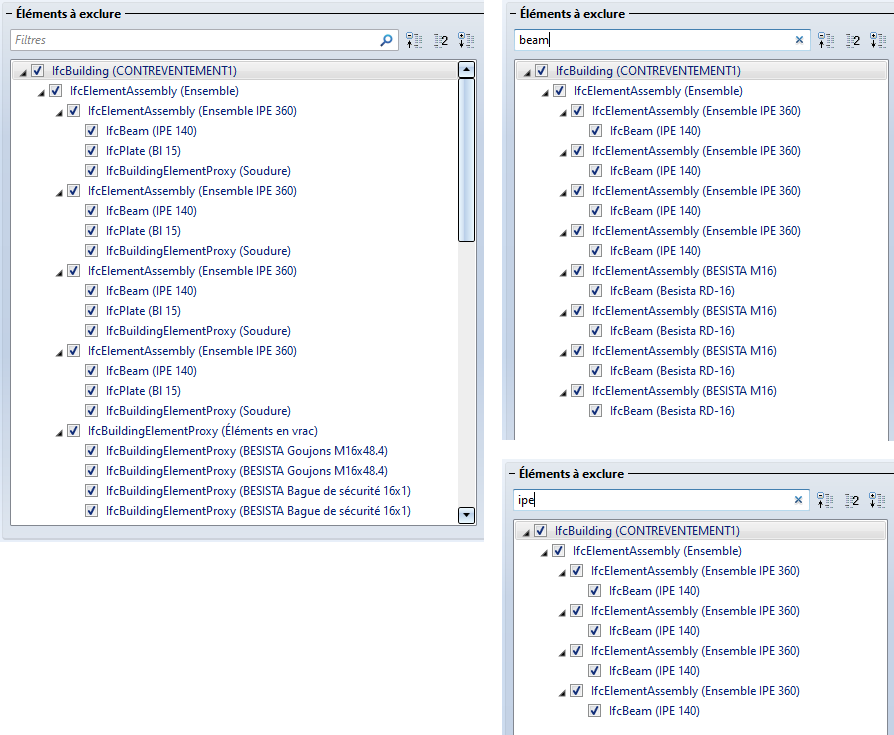
Task: Select first 'IfcElementAssembly (BESISTA M16)' row text
Action: 684,271
